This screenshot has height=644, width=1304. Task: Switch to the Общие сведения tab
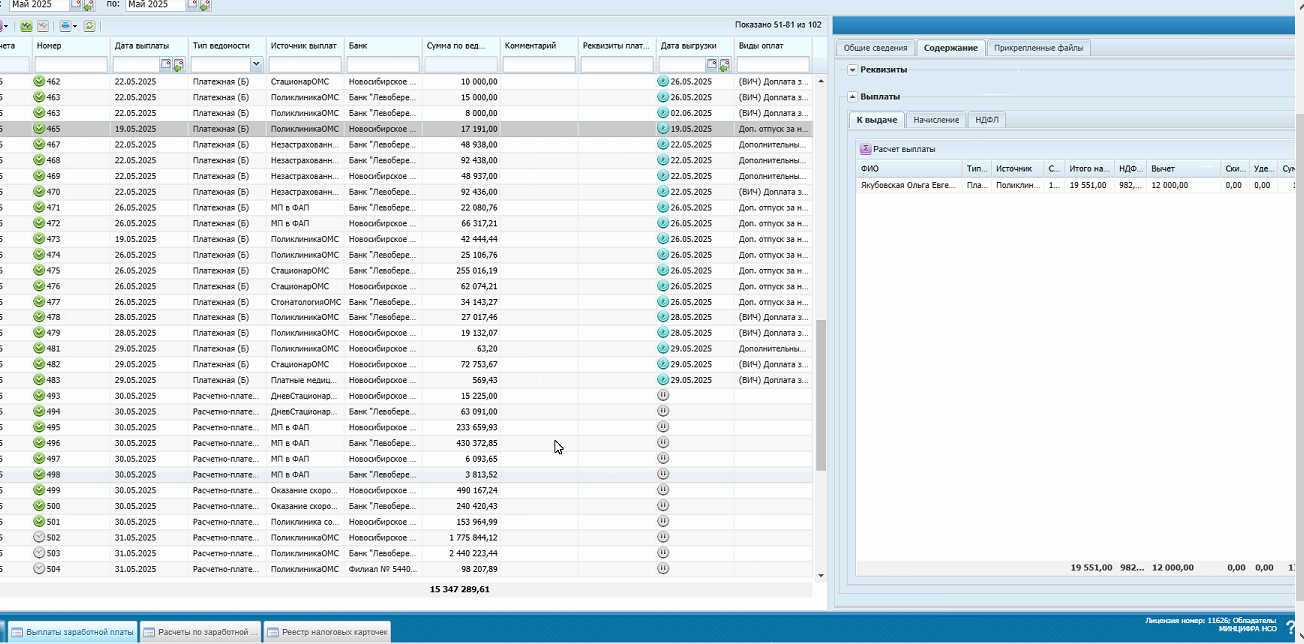point(875,48)
